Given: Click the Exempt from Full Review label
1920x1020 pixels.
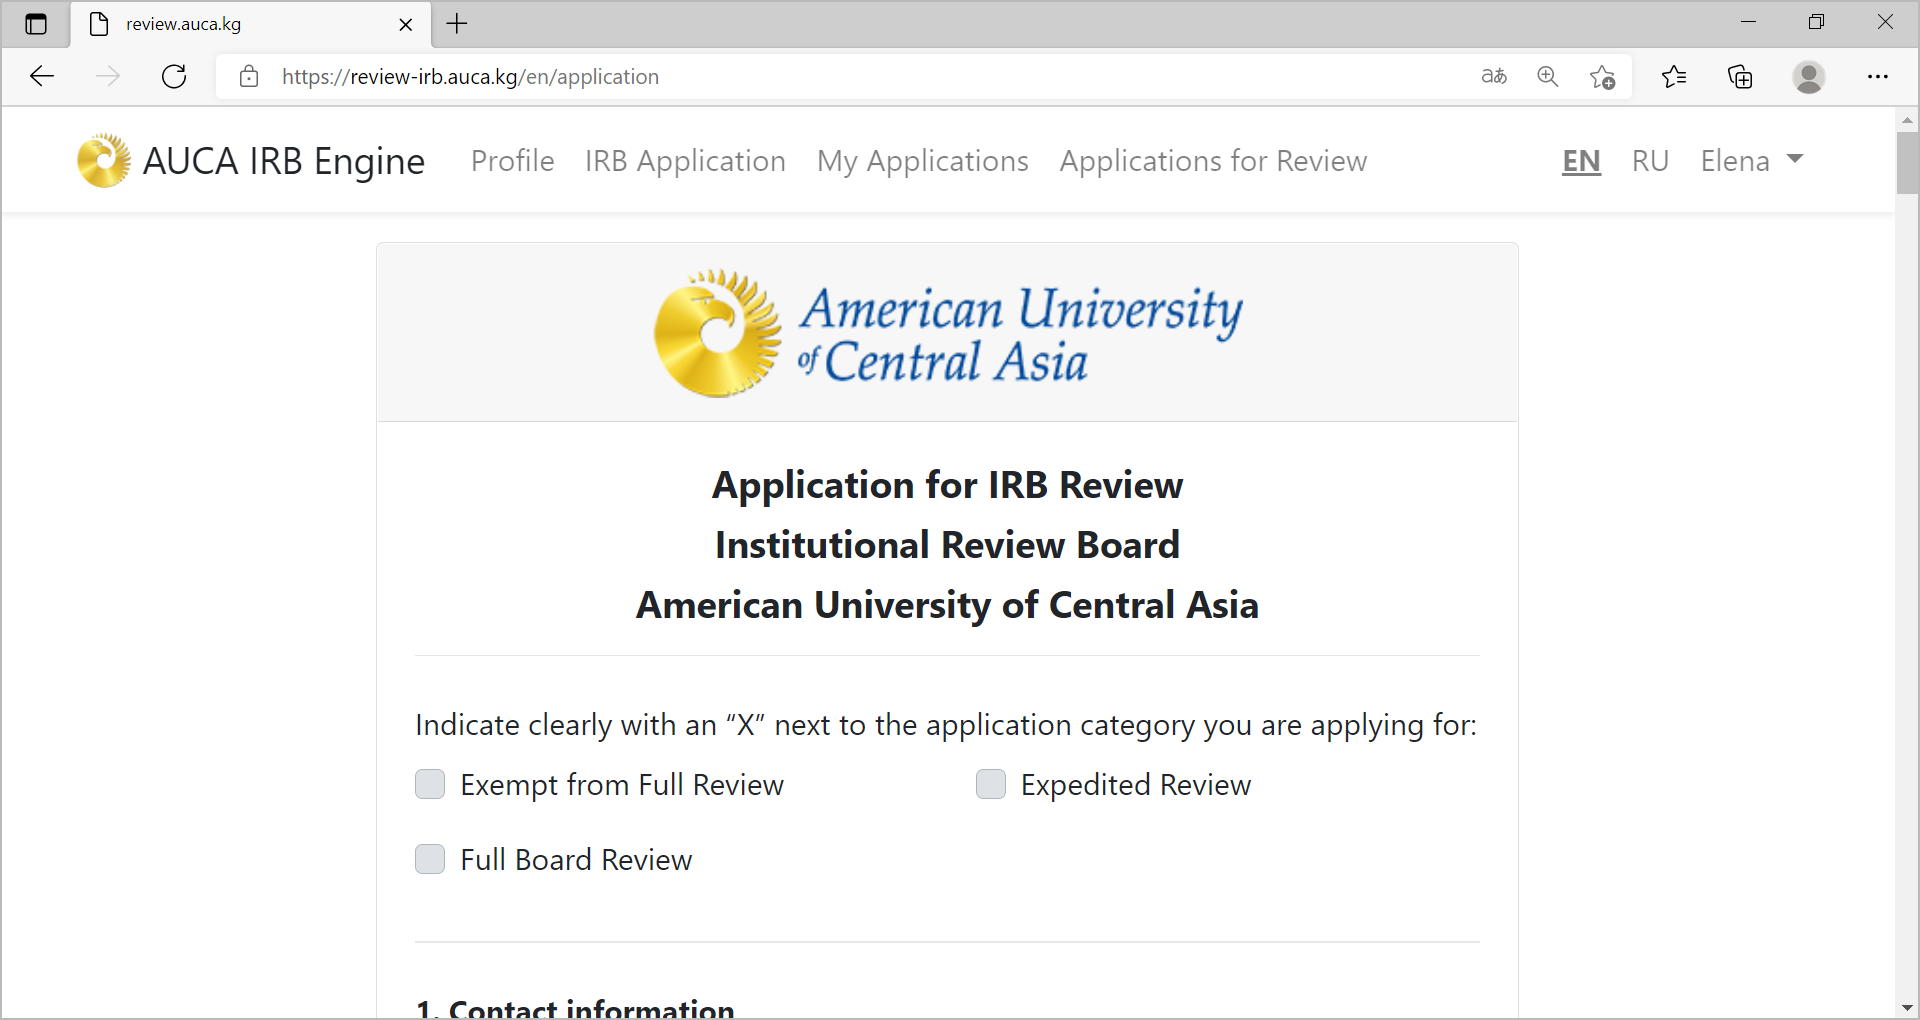Looking at the screenshot, I should [622, 785].
